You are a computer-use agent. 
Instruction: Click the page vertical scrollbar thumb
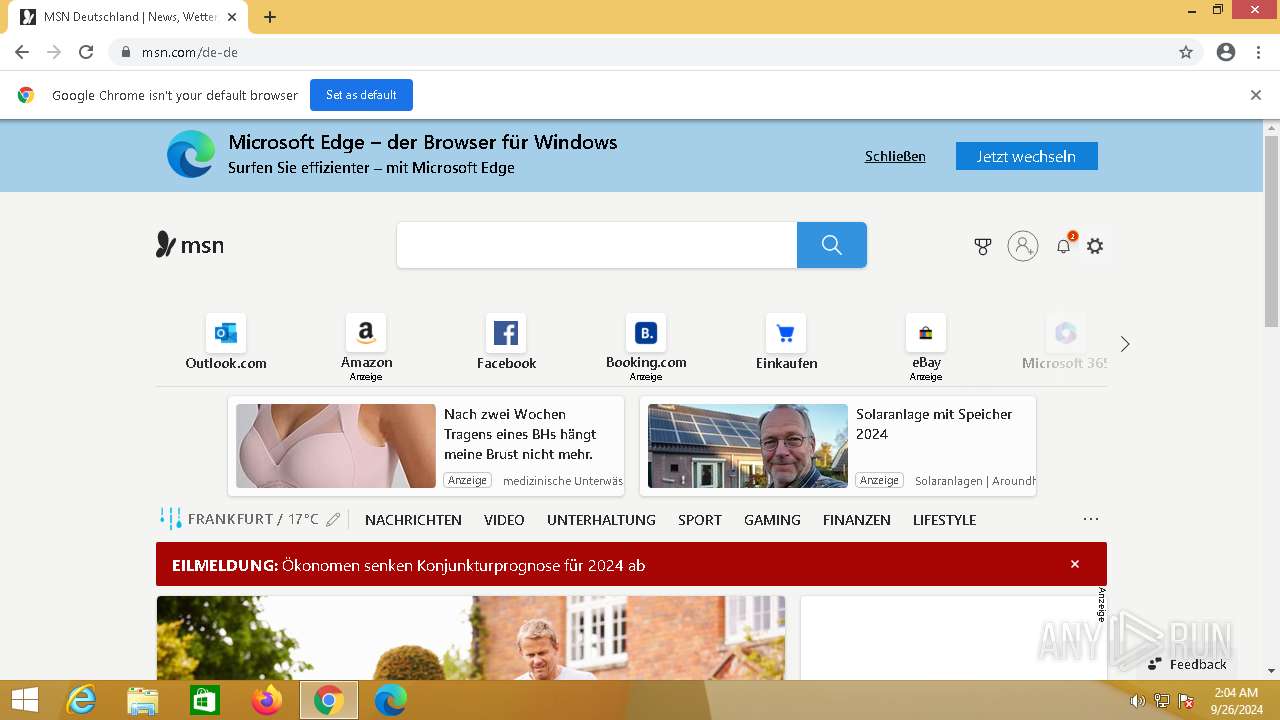(1271, 231)
